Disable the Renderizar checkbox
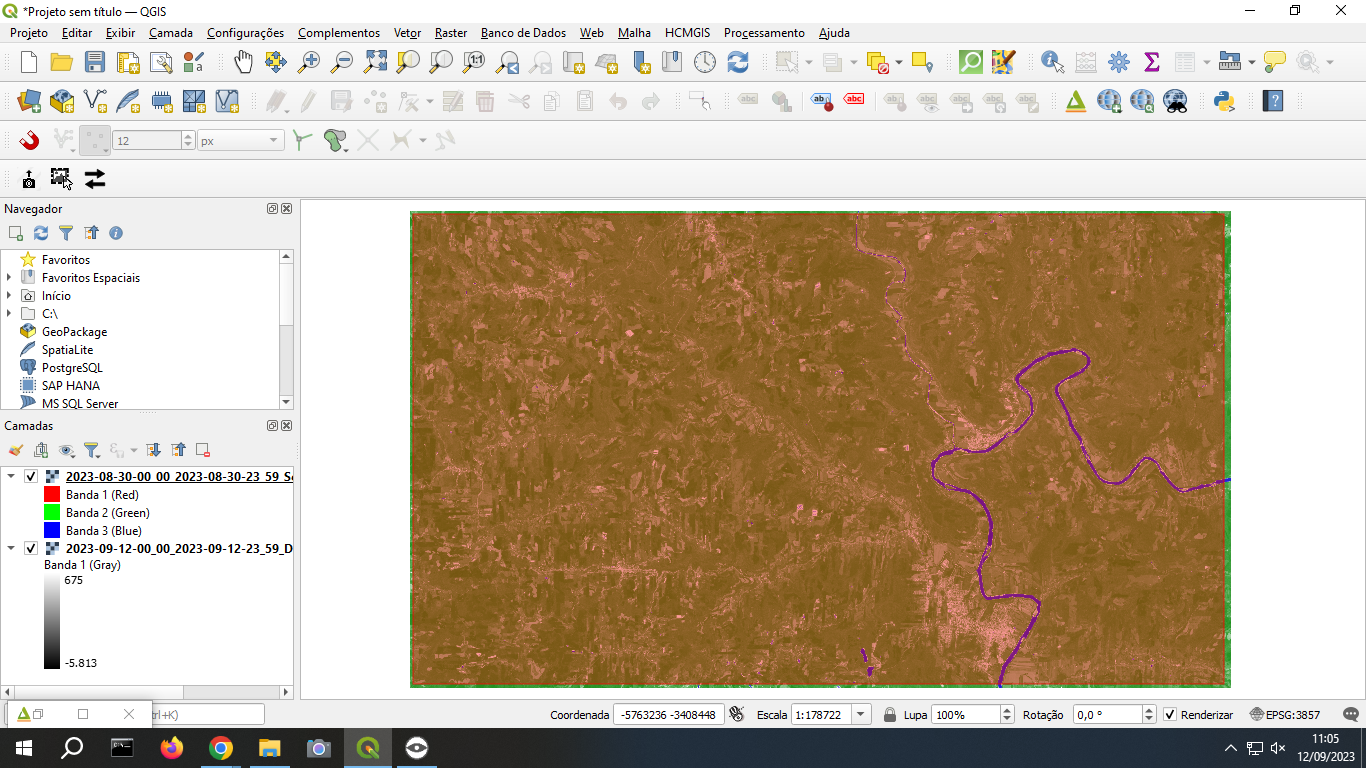The height and width of the screenshot is (768, 1366). [1170, 715]
